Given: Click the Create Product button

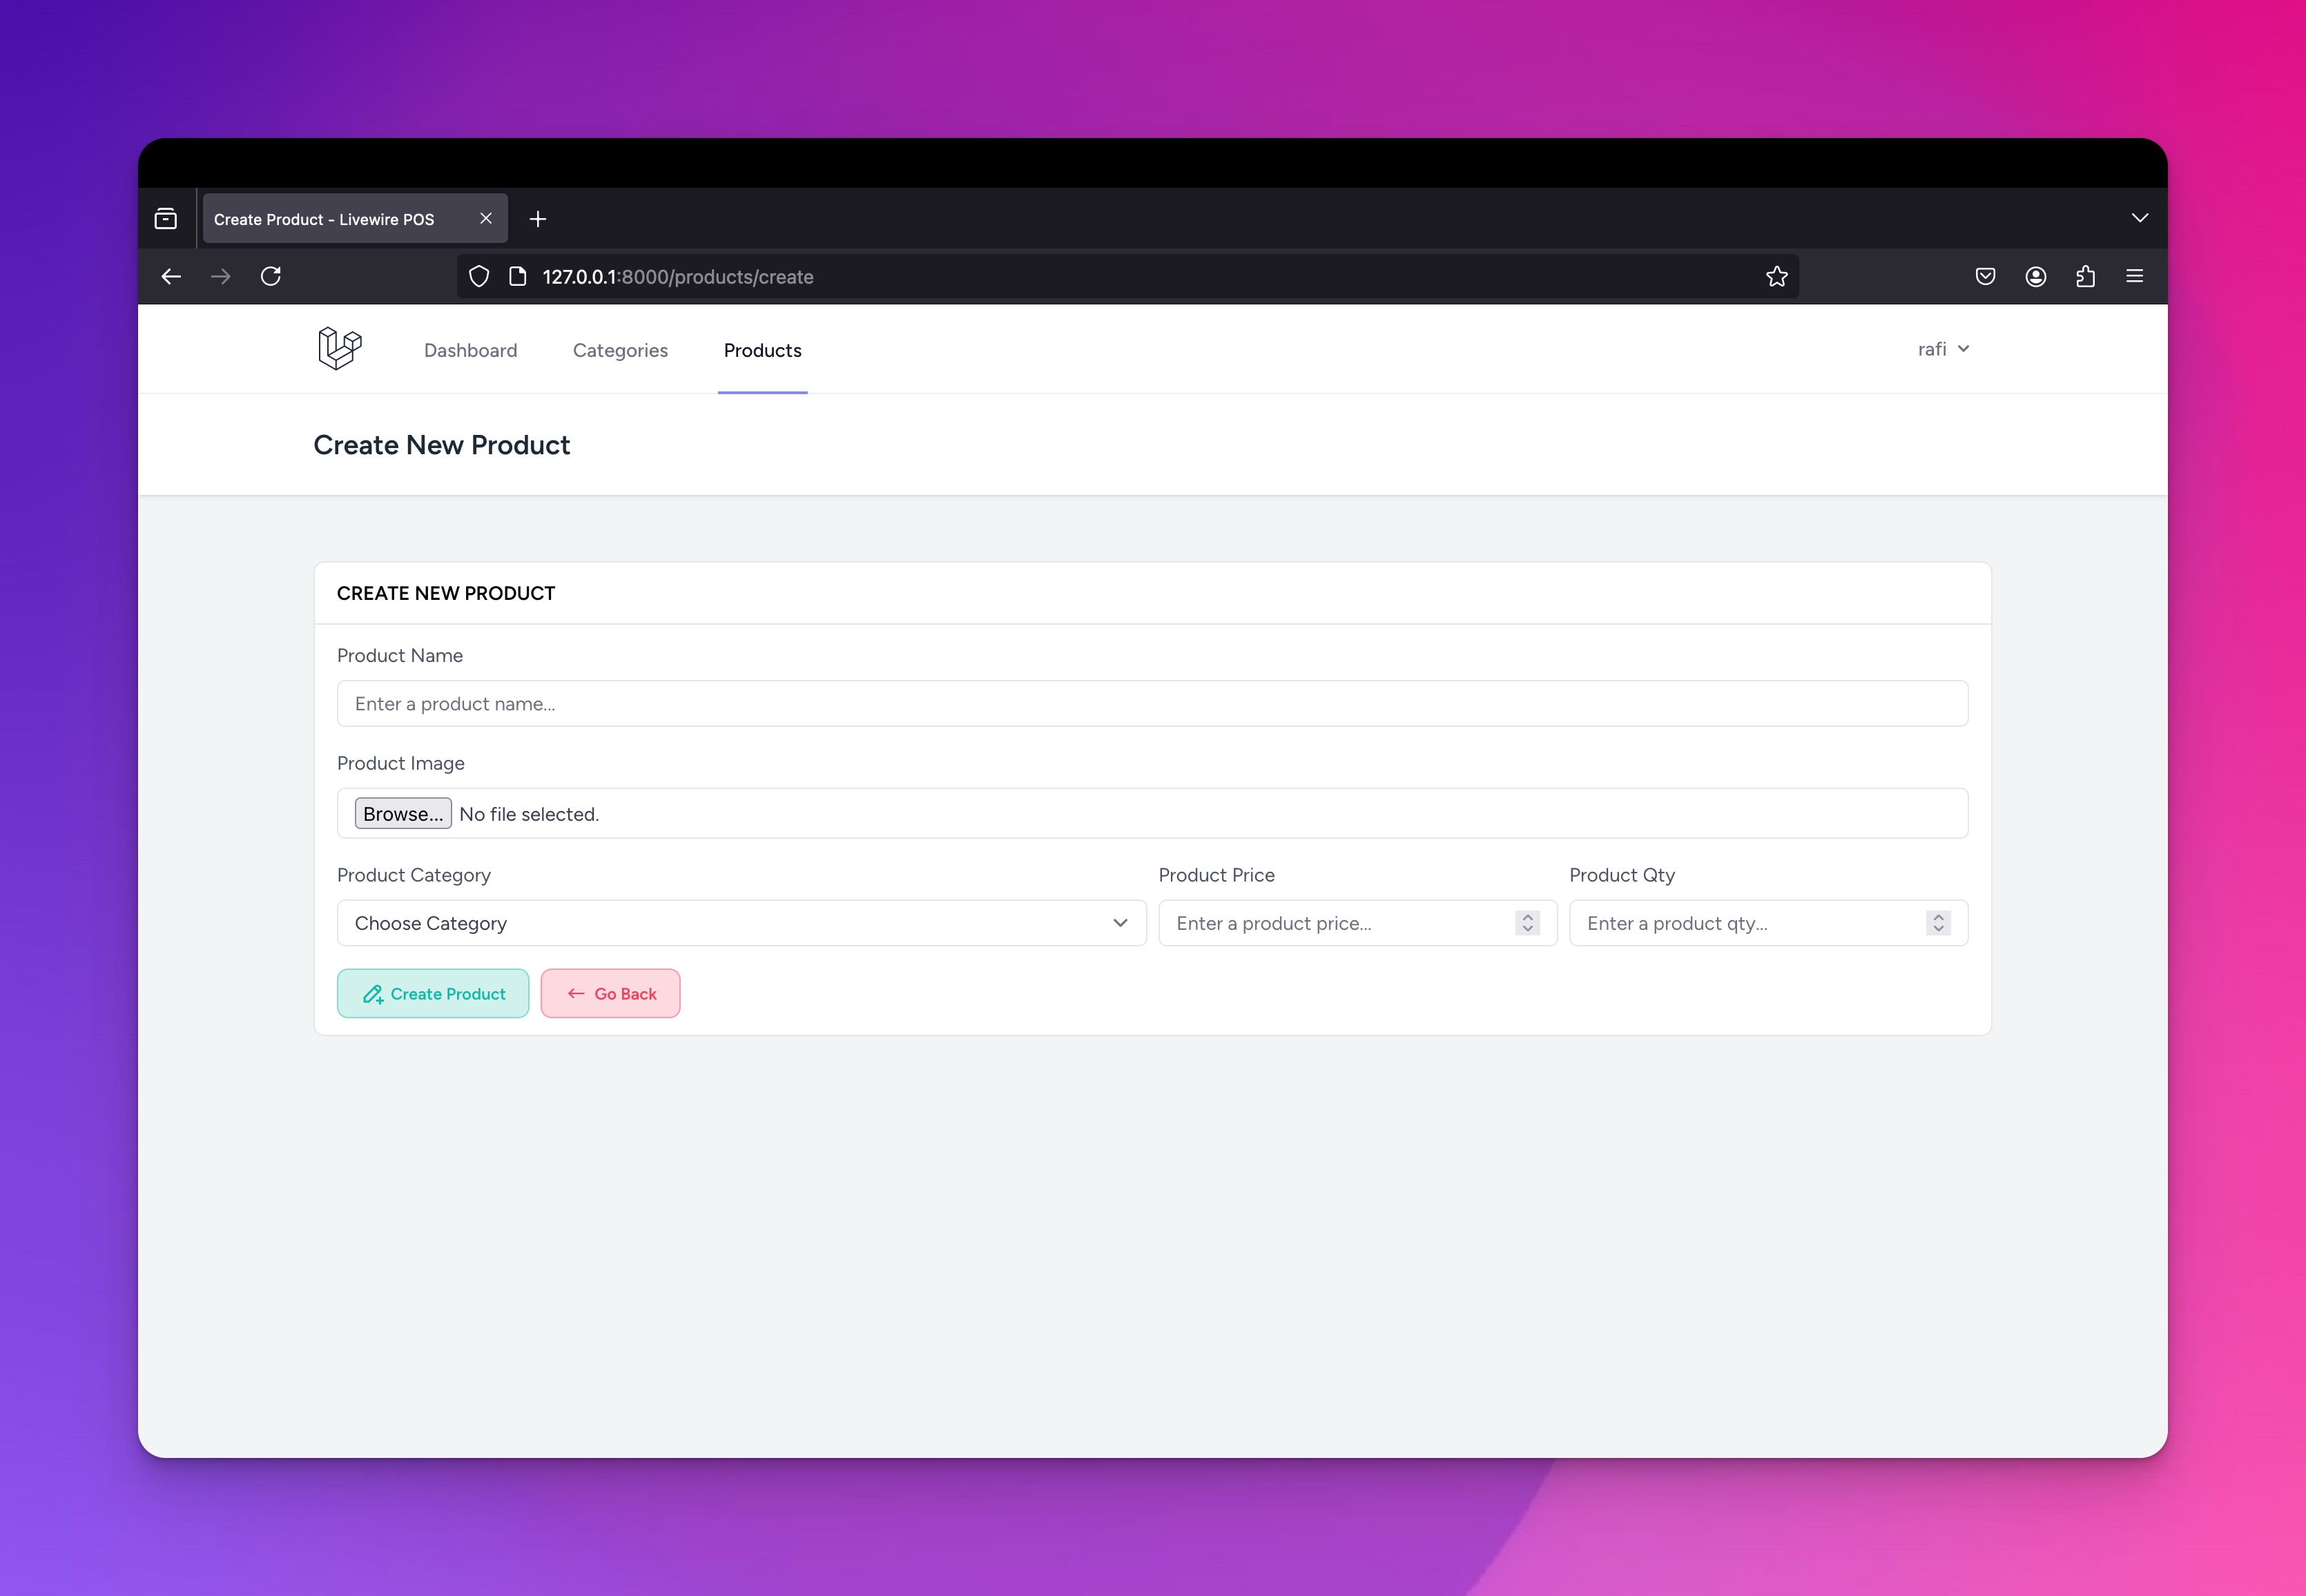Looking at the screenshot, I should pyautogui.click(x=433, y=993).
